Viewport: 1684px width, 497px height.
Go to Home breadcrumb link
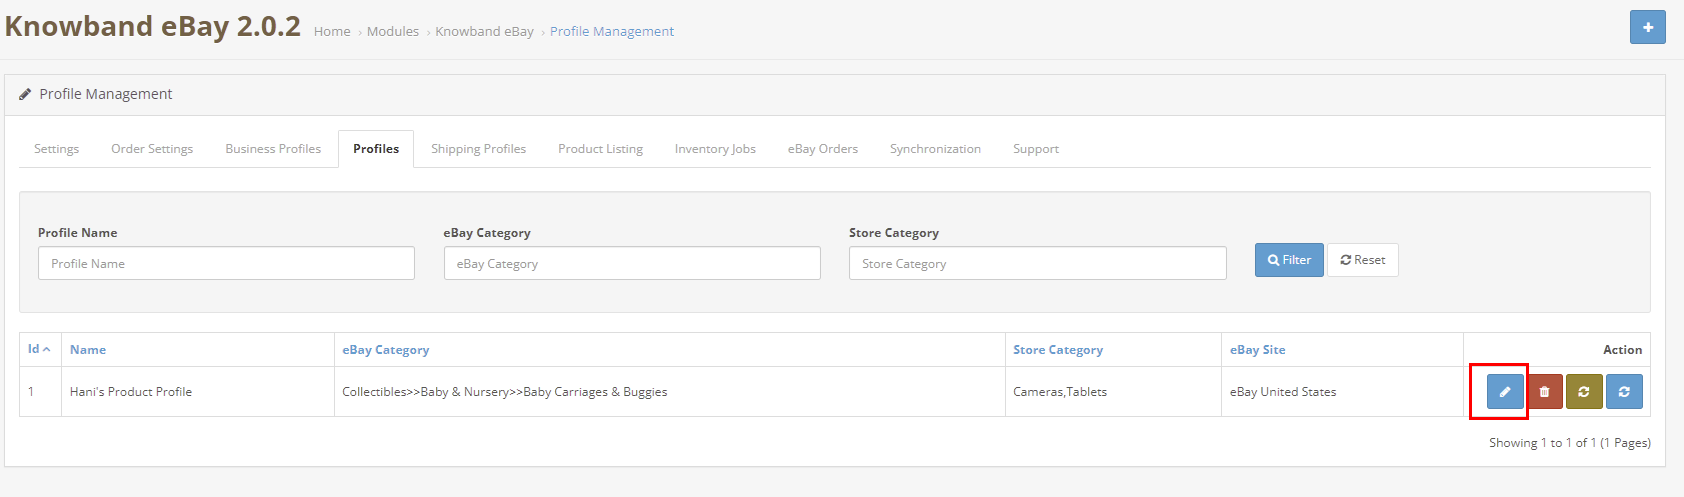coord(332,31)
